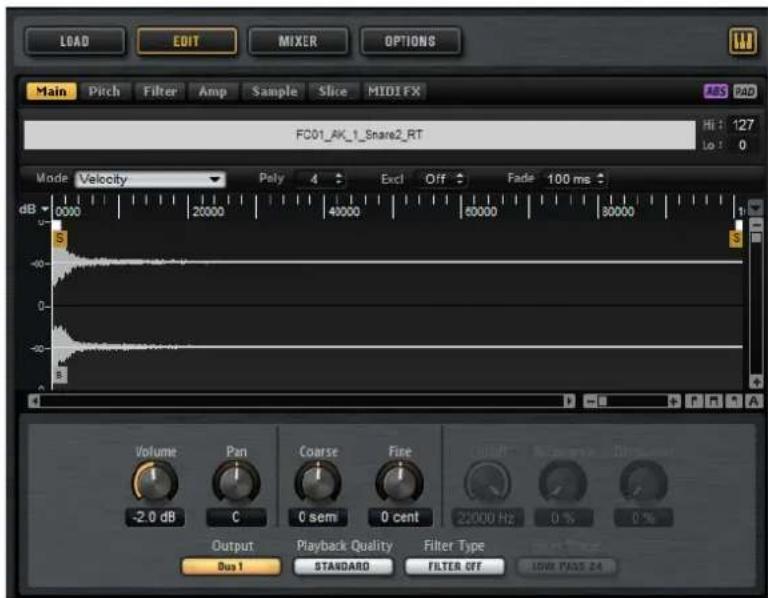768x598 pixels.
Task: Click the orange sample end S marker
Action: point(736,239)
